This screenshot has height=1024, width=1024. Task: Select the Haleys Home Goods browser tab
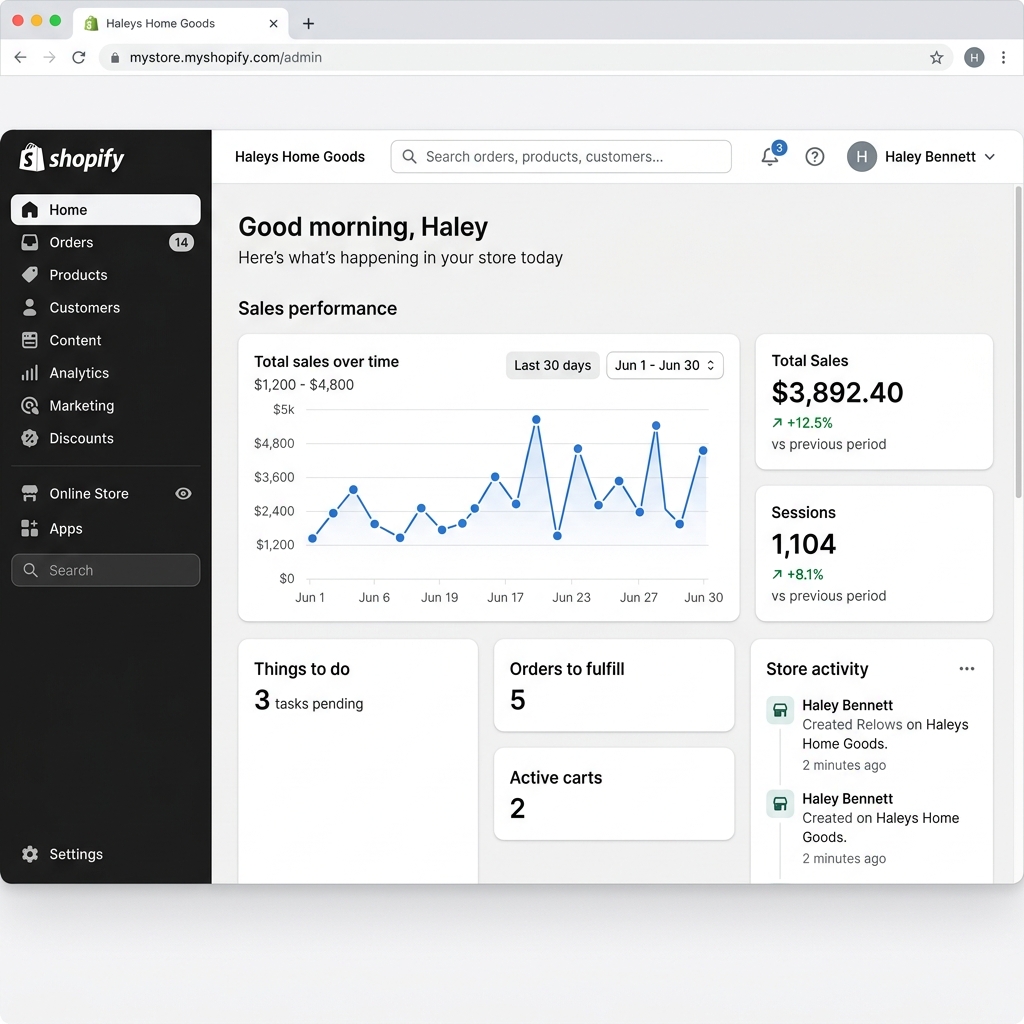point(181,24)
